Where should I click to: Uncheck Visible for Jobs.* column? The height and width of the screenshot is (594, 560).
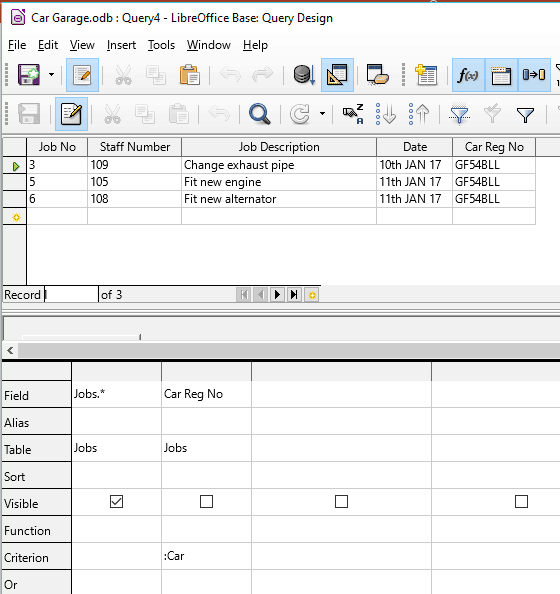pos(116,502)
